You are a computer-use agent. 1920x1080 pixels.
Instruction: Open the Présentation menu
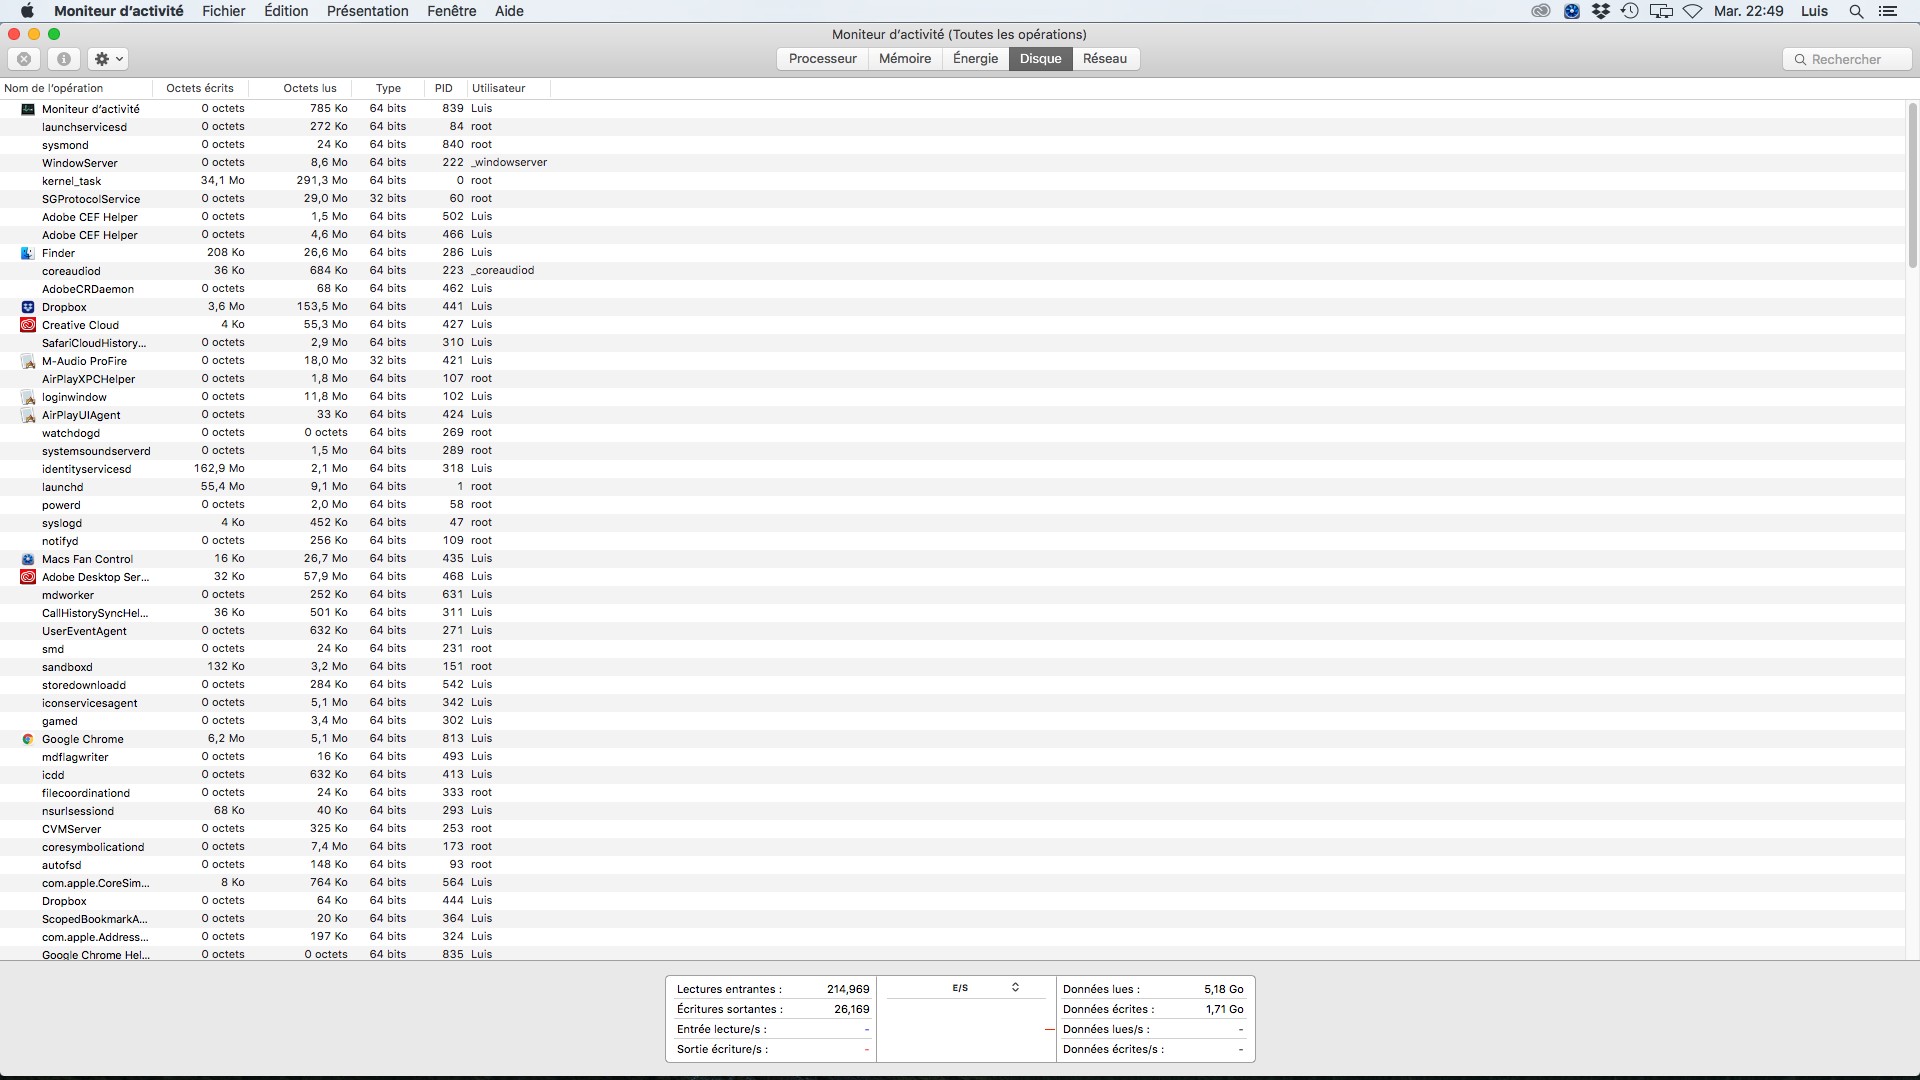point(368,11)
